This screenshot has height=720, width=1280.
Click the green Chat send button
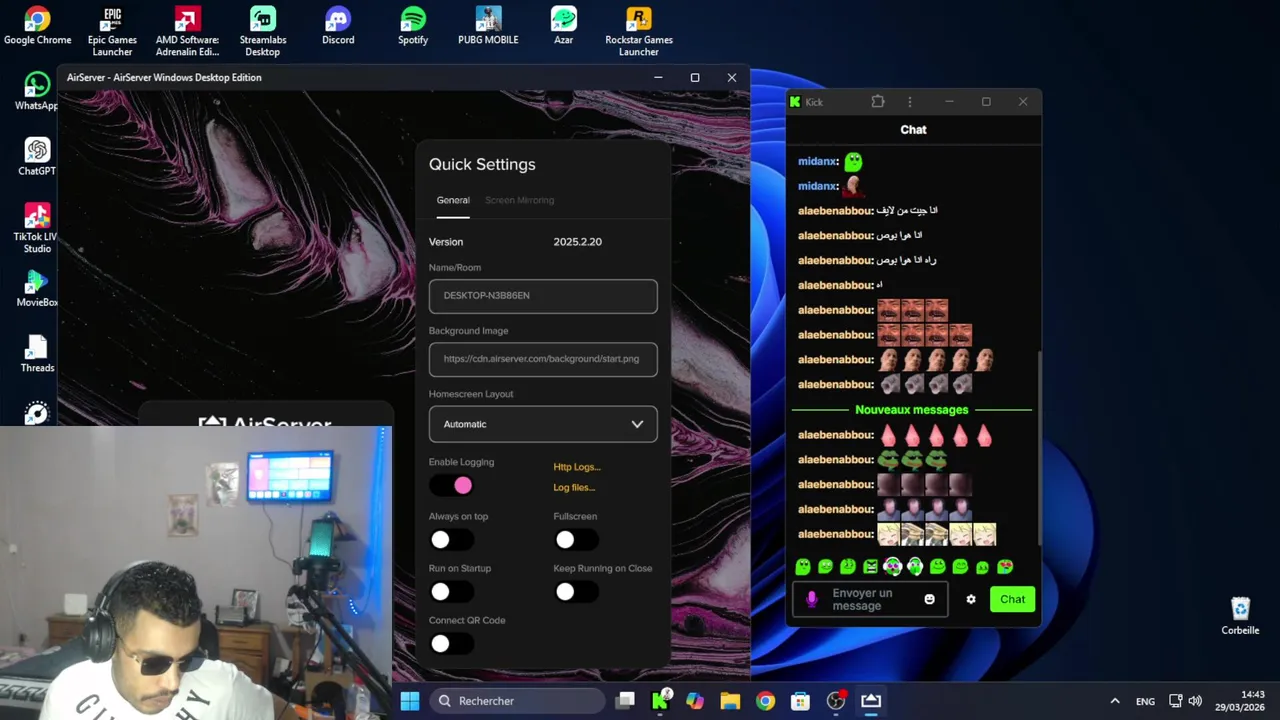[x=1012, y=599]
